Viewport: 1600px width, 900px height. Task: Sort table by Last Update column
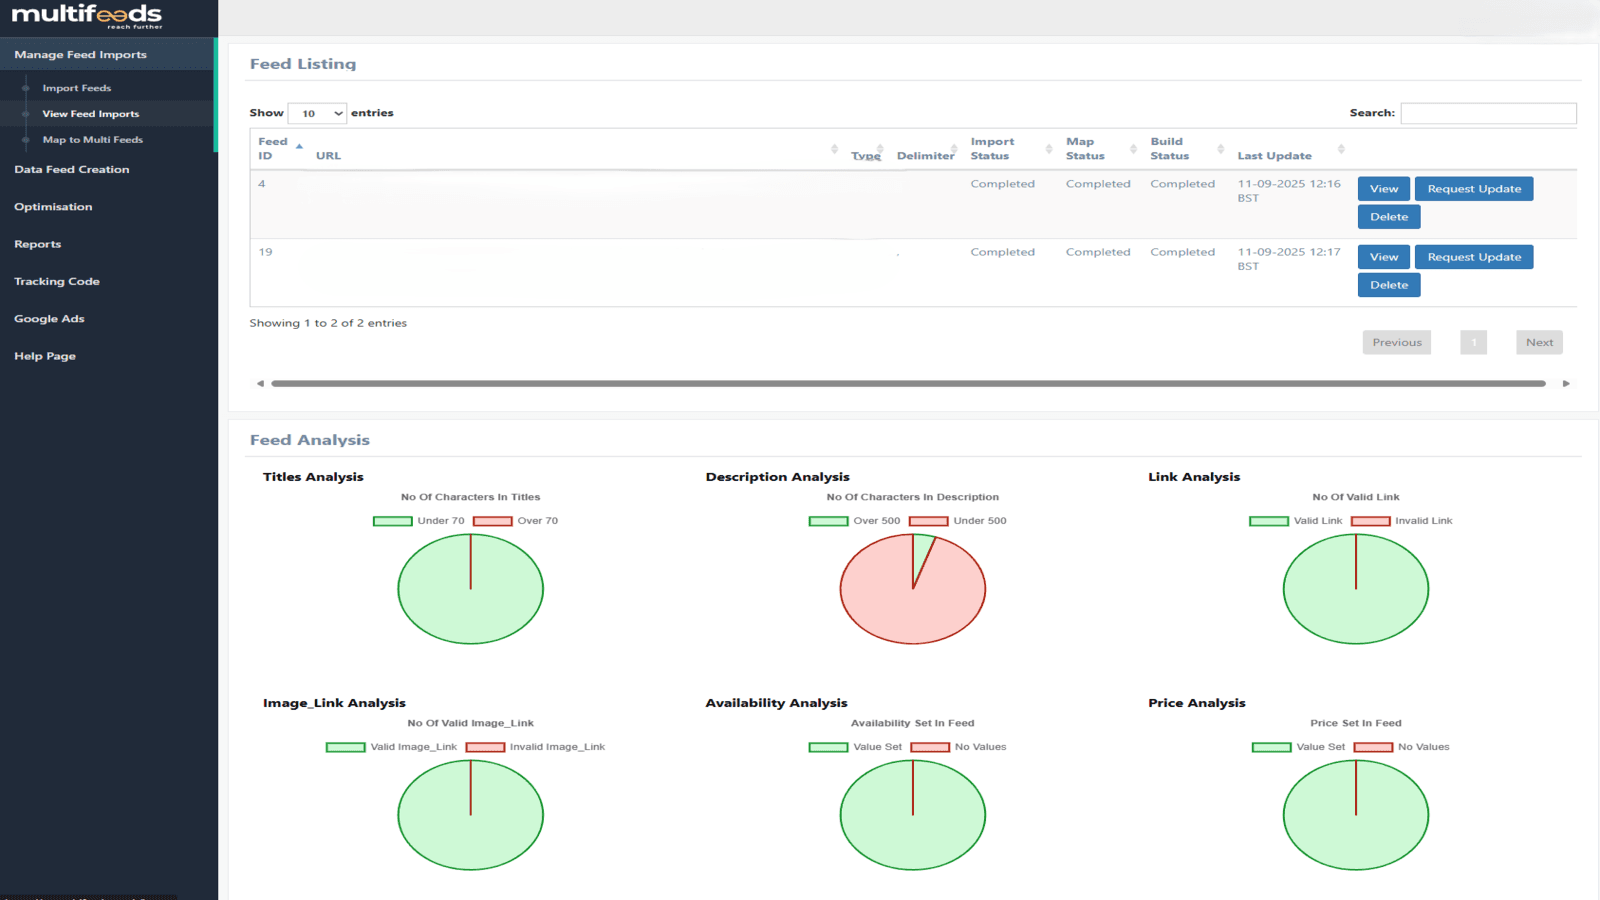click(1290, 149)
